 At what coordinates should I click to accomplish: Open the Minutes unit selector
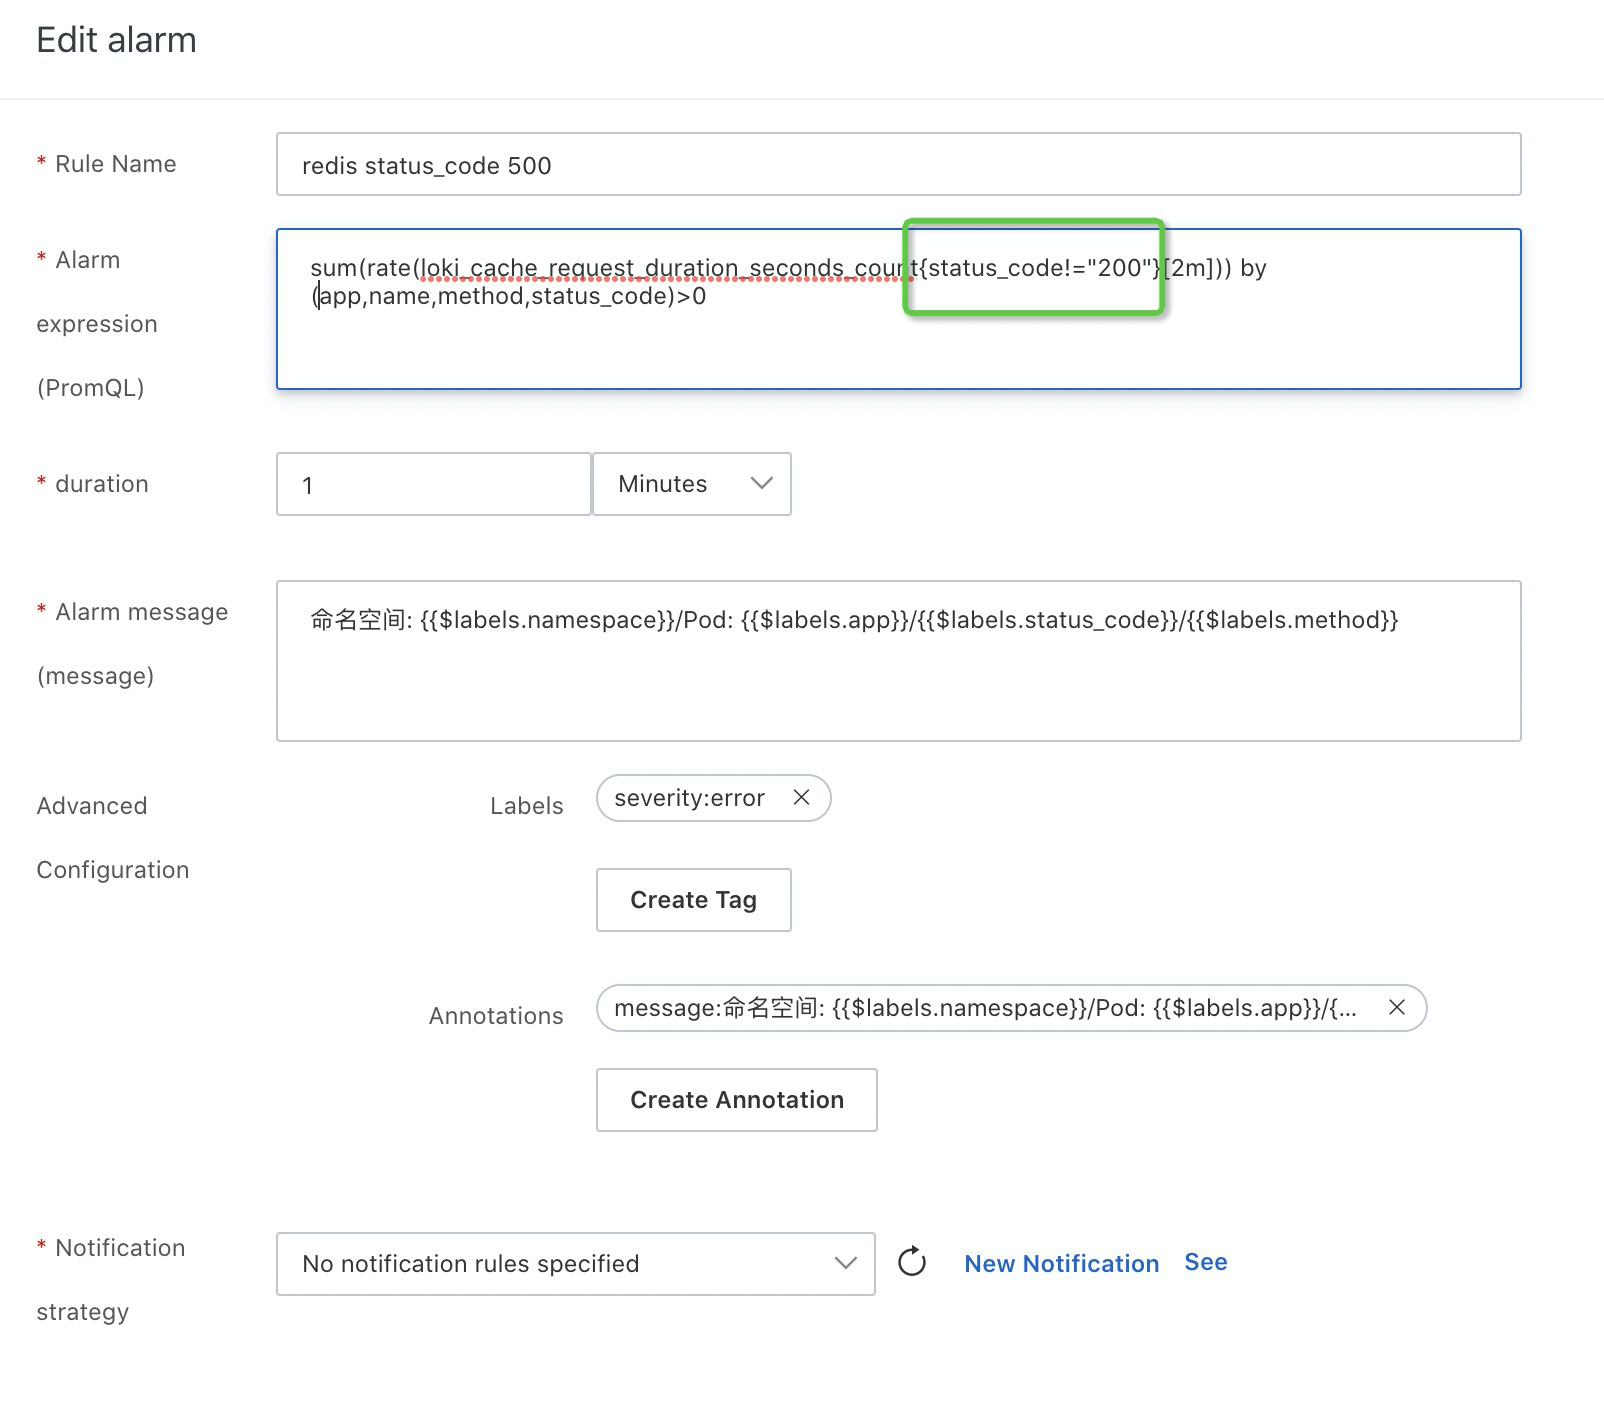click(692, 484)
